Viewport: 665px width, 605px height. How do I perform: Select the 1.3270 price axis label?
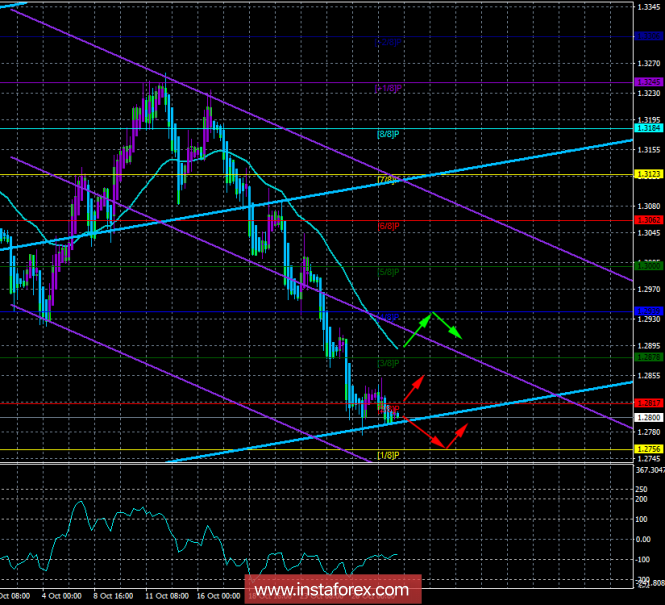point(649,64)
